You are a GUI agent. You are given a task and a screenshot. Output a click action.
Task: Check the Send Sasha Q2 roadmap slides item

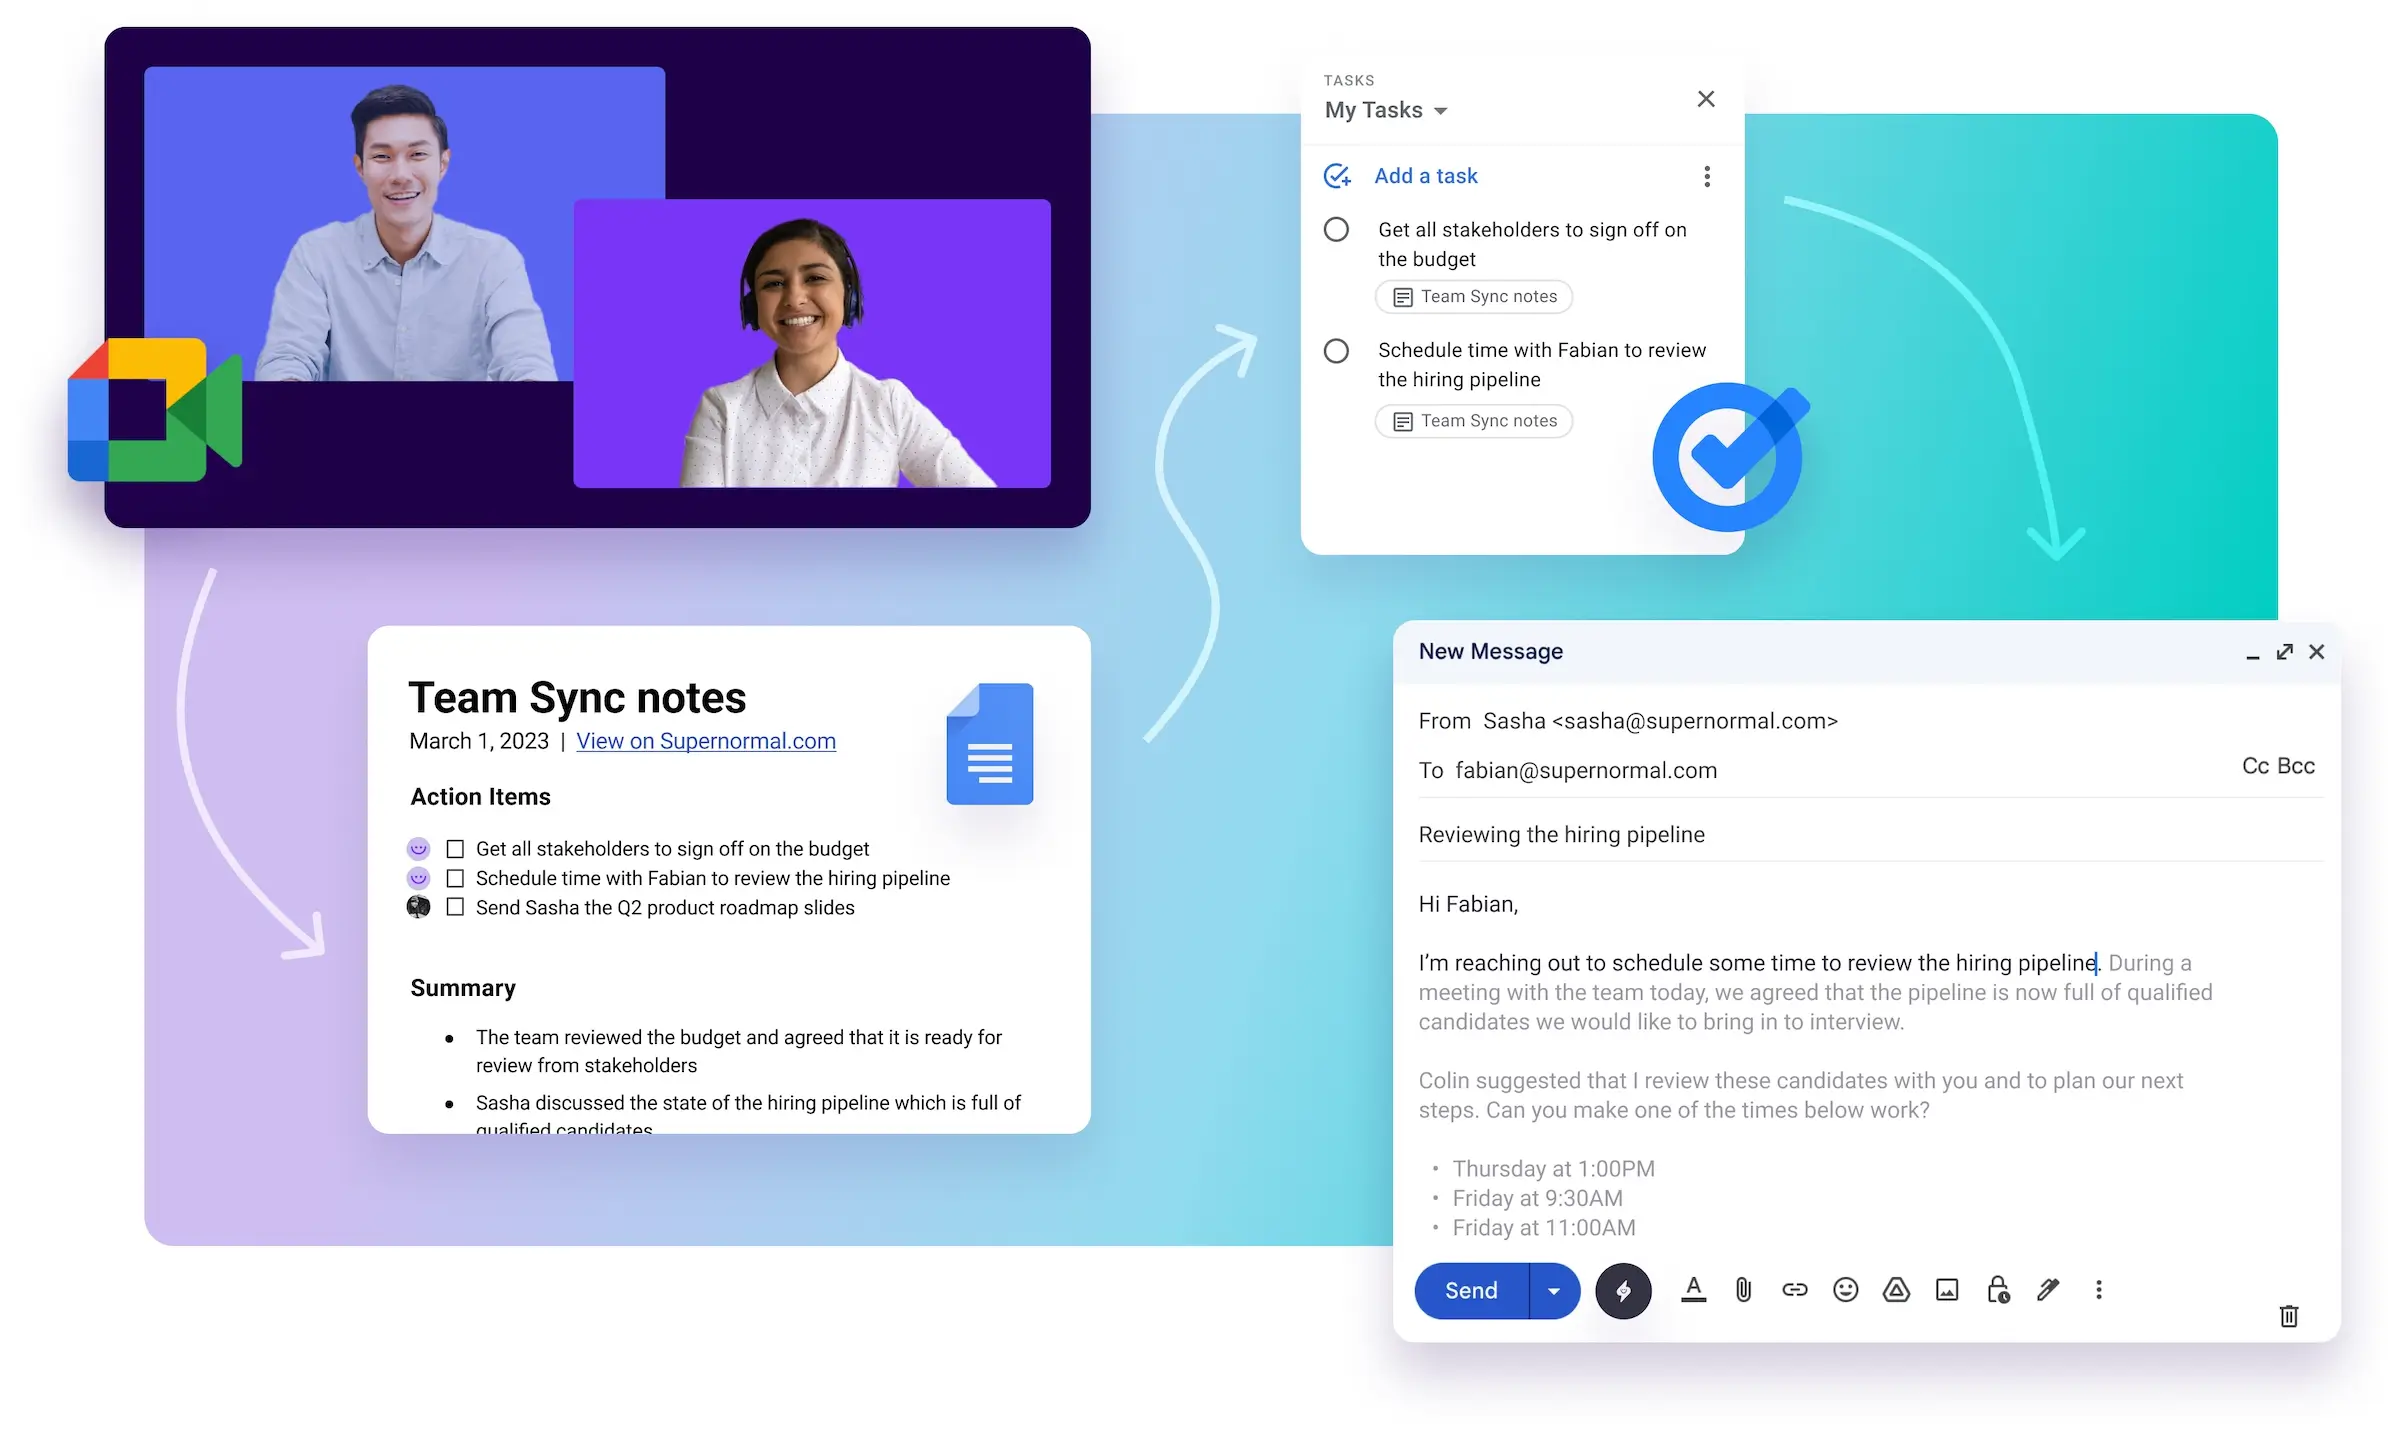(455, 907)
